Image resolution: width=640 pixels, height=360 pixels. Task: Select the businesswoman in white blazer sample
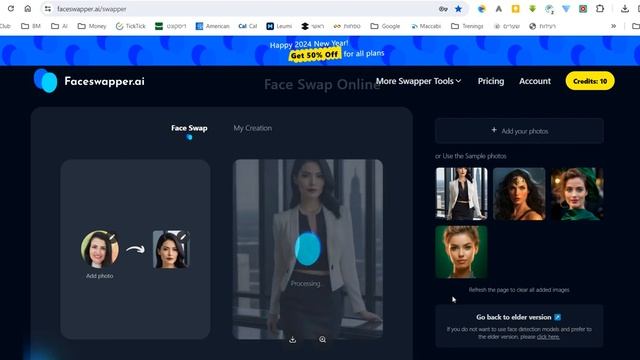[x=461, y=194]
